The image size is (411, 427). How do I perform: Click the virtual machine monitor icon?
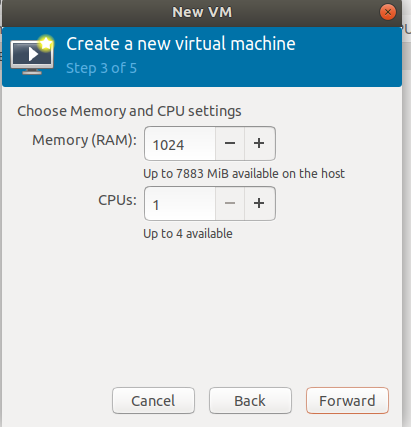[32, 55]
